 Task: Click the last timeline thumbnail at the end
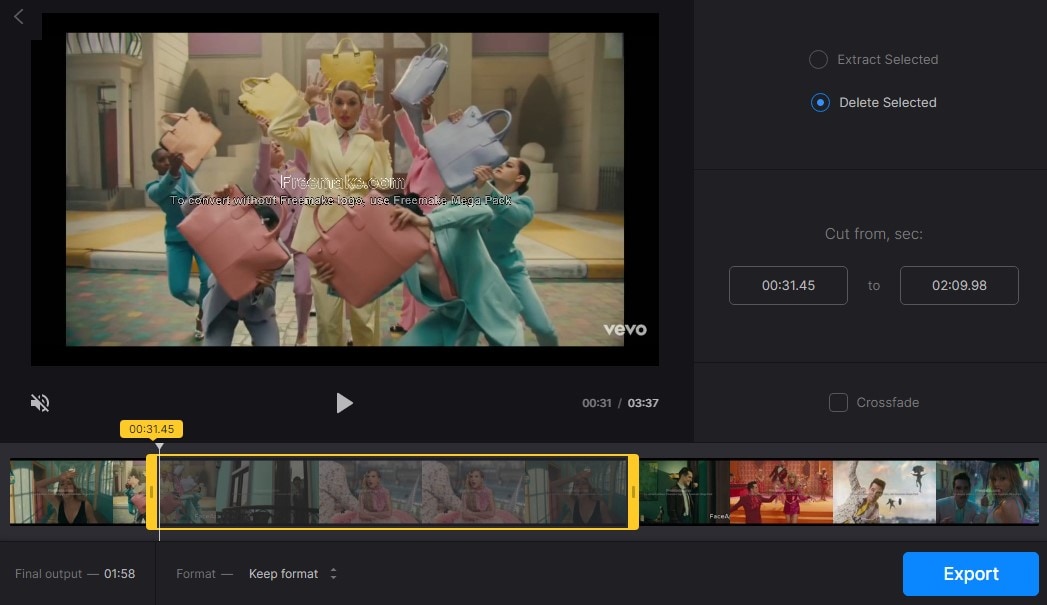[x=987, y=491]
